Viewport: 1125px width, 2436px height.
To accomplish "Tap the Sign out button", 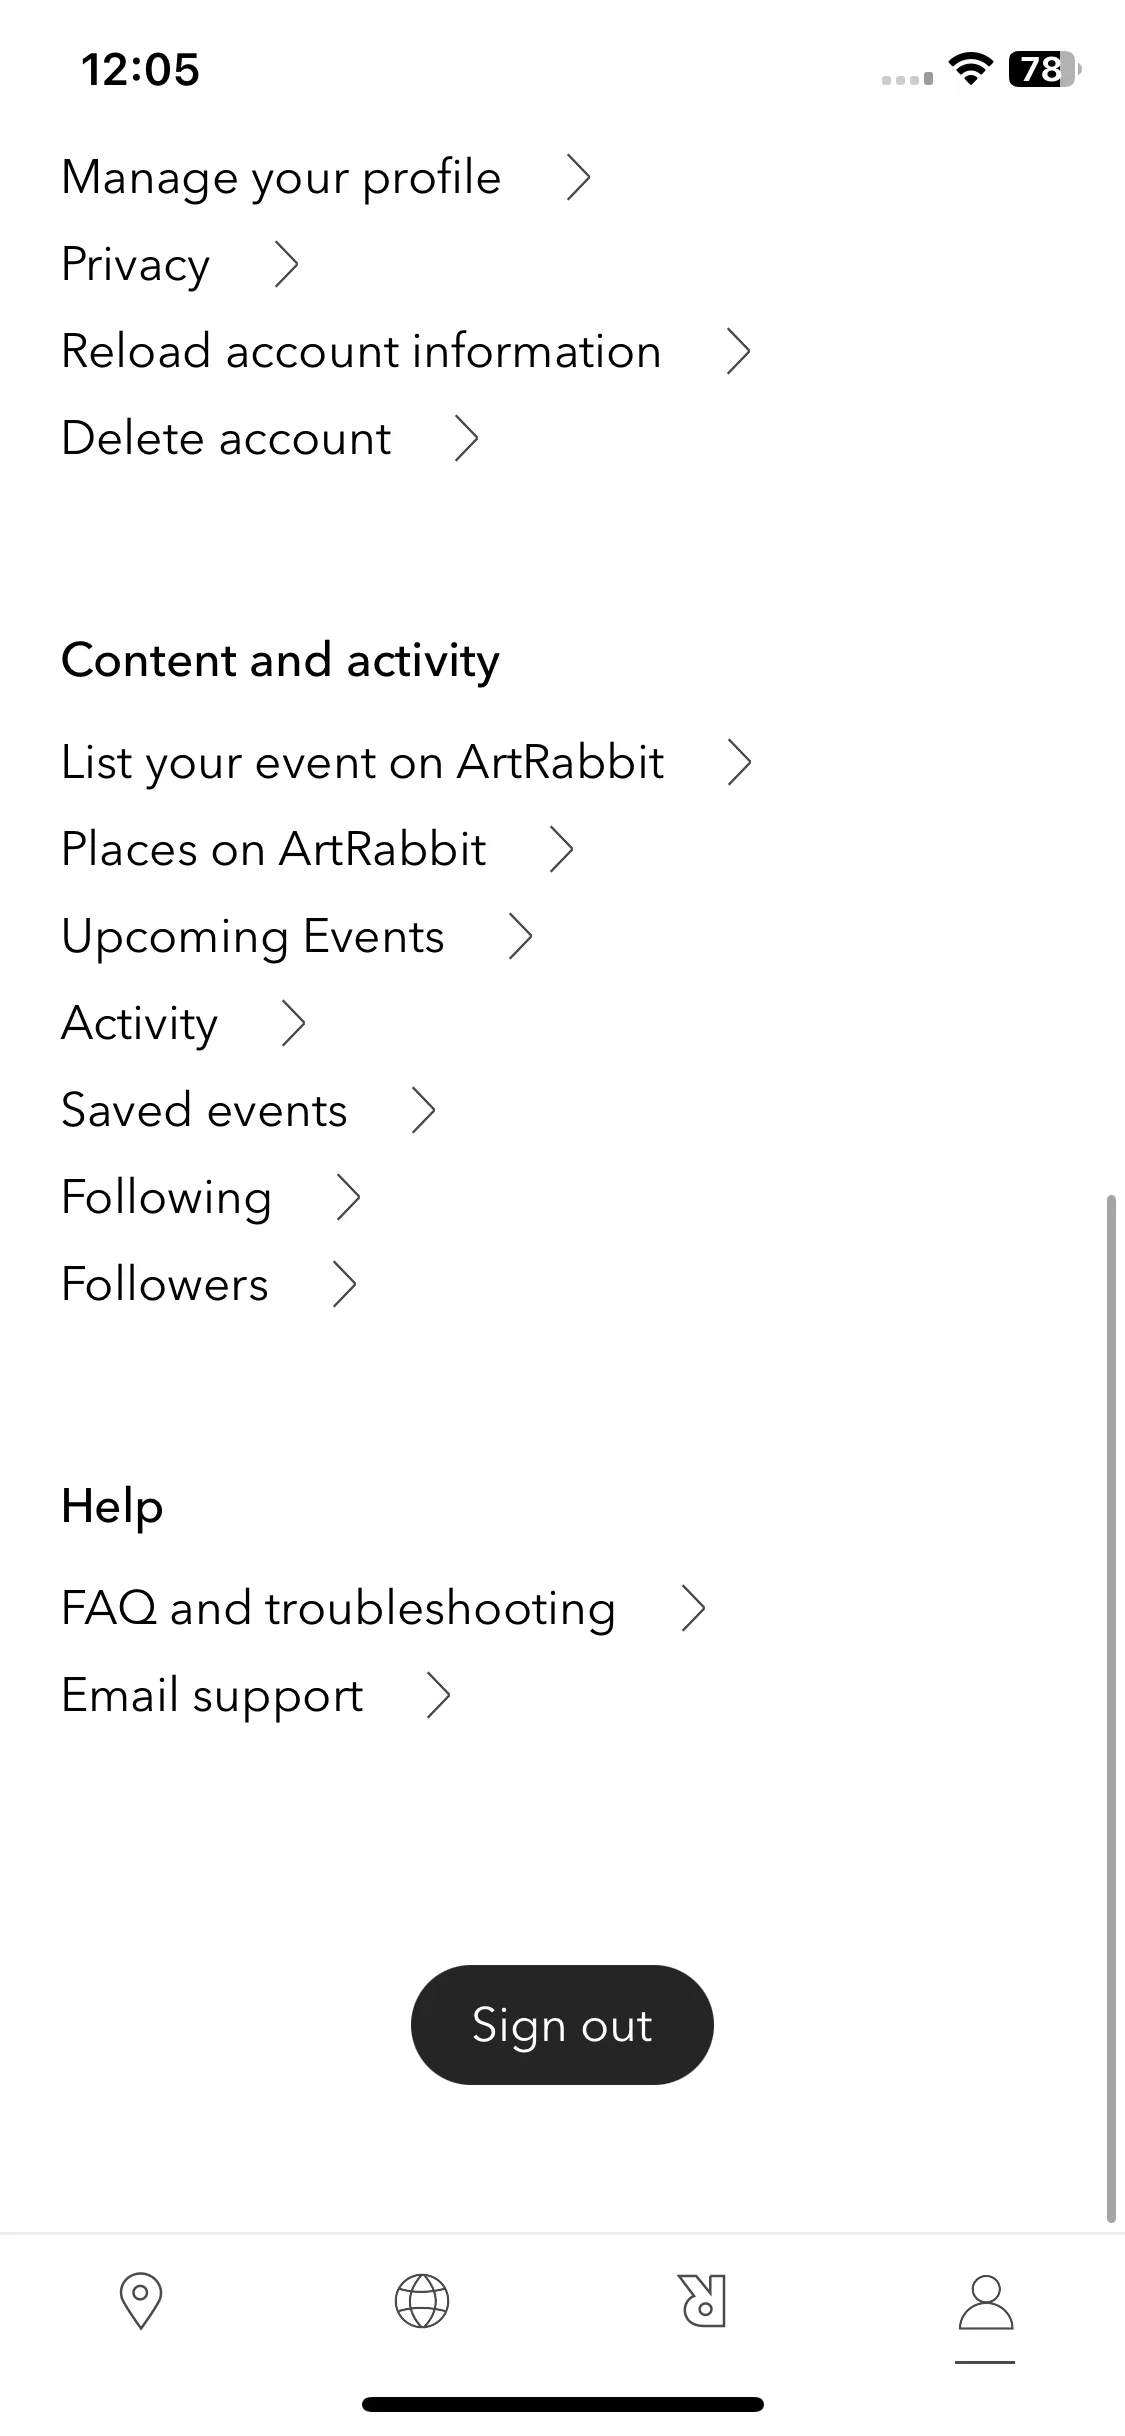I will [x=562, y=2025].
